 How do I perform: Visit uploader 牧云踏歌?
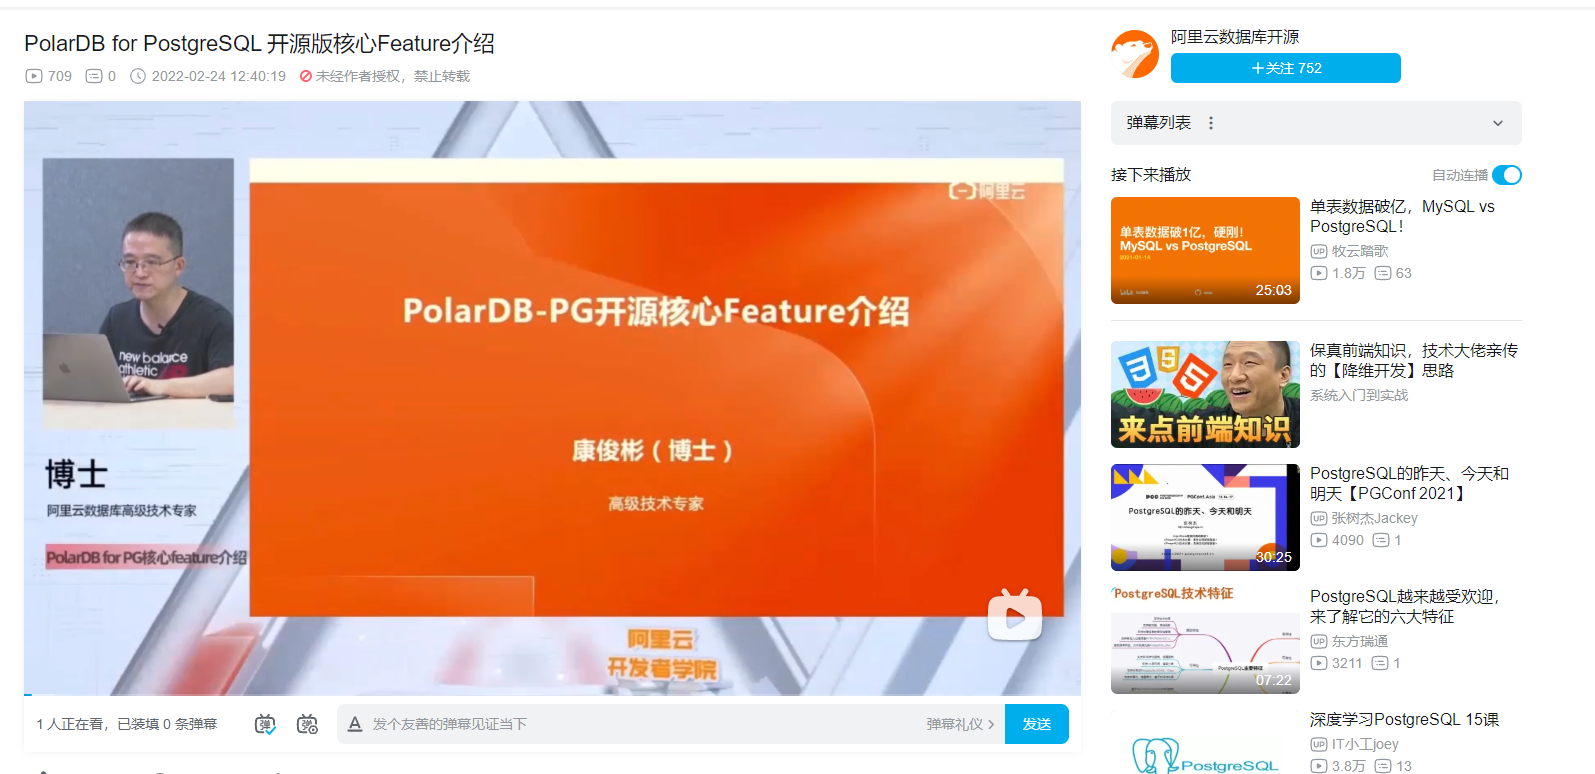coord(1360,251)
